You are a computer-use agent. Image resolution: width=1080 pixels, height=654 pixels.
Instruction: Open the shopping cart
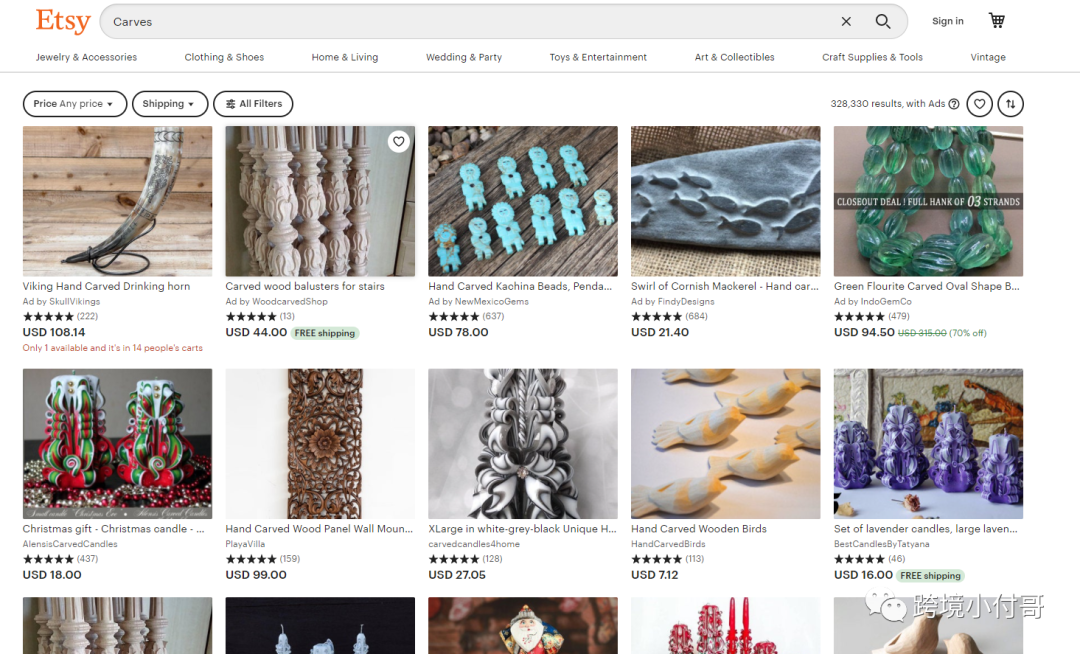[997, 21]
